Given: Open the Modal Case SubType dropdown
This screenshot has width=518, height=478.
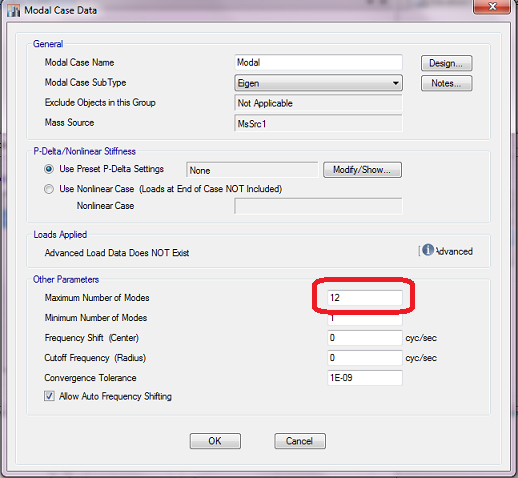Looking at the screenshot, I should point(318,83).
